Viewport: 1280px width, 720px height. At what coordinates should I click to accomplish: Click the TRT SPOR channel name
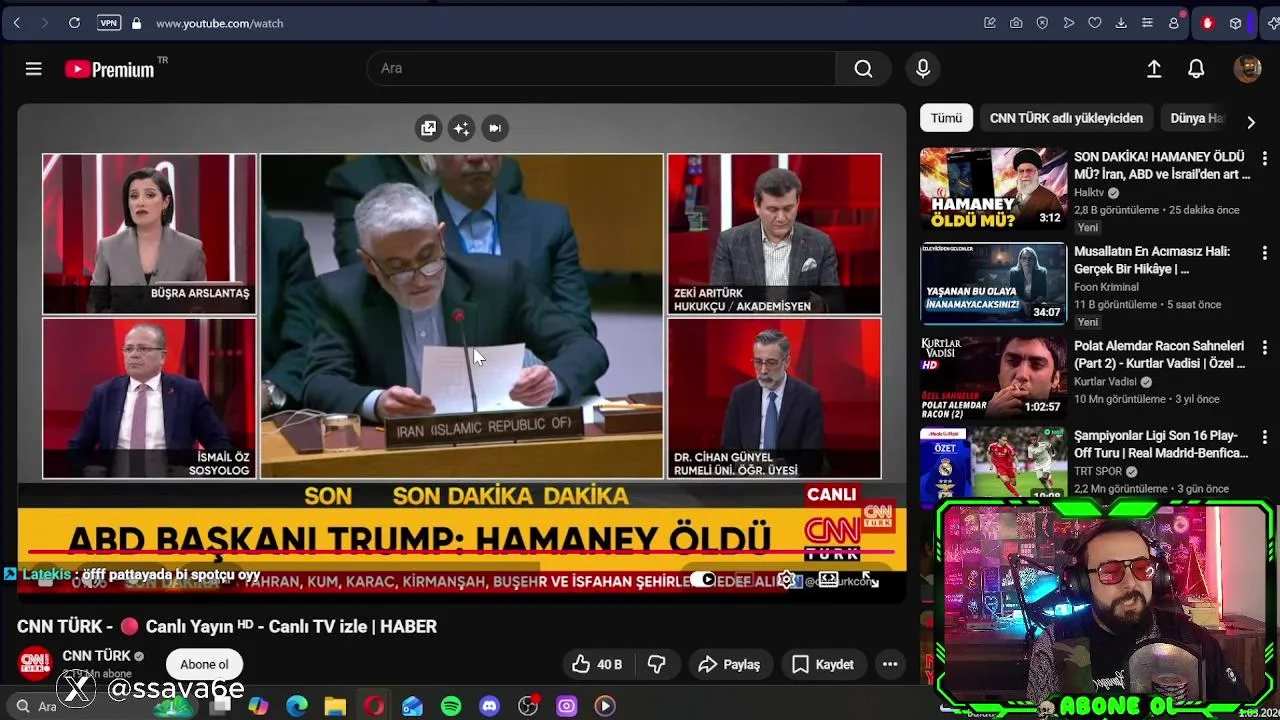point(1098,471)
